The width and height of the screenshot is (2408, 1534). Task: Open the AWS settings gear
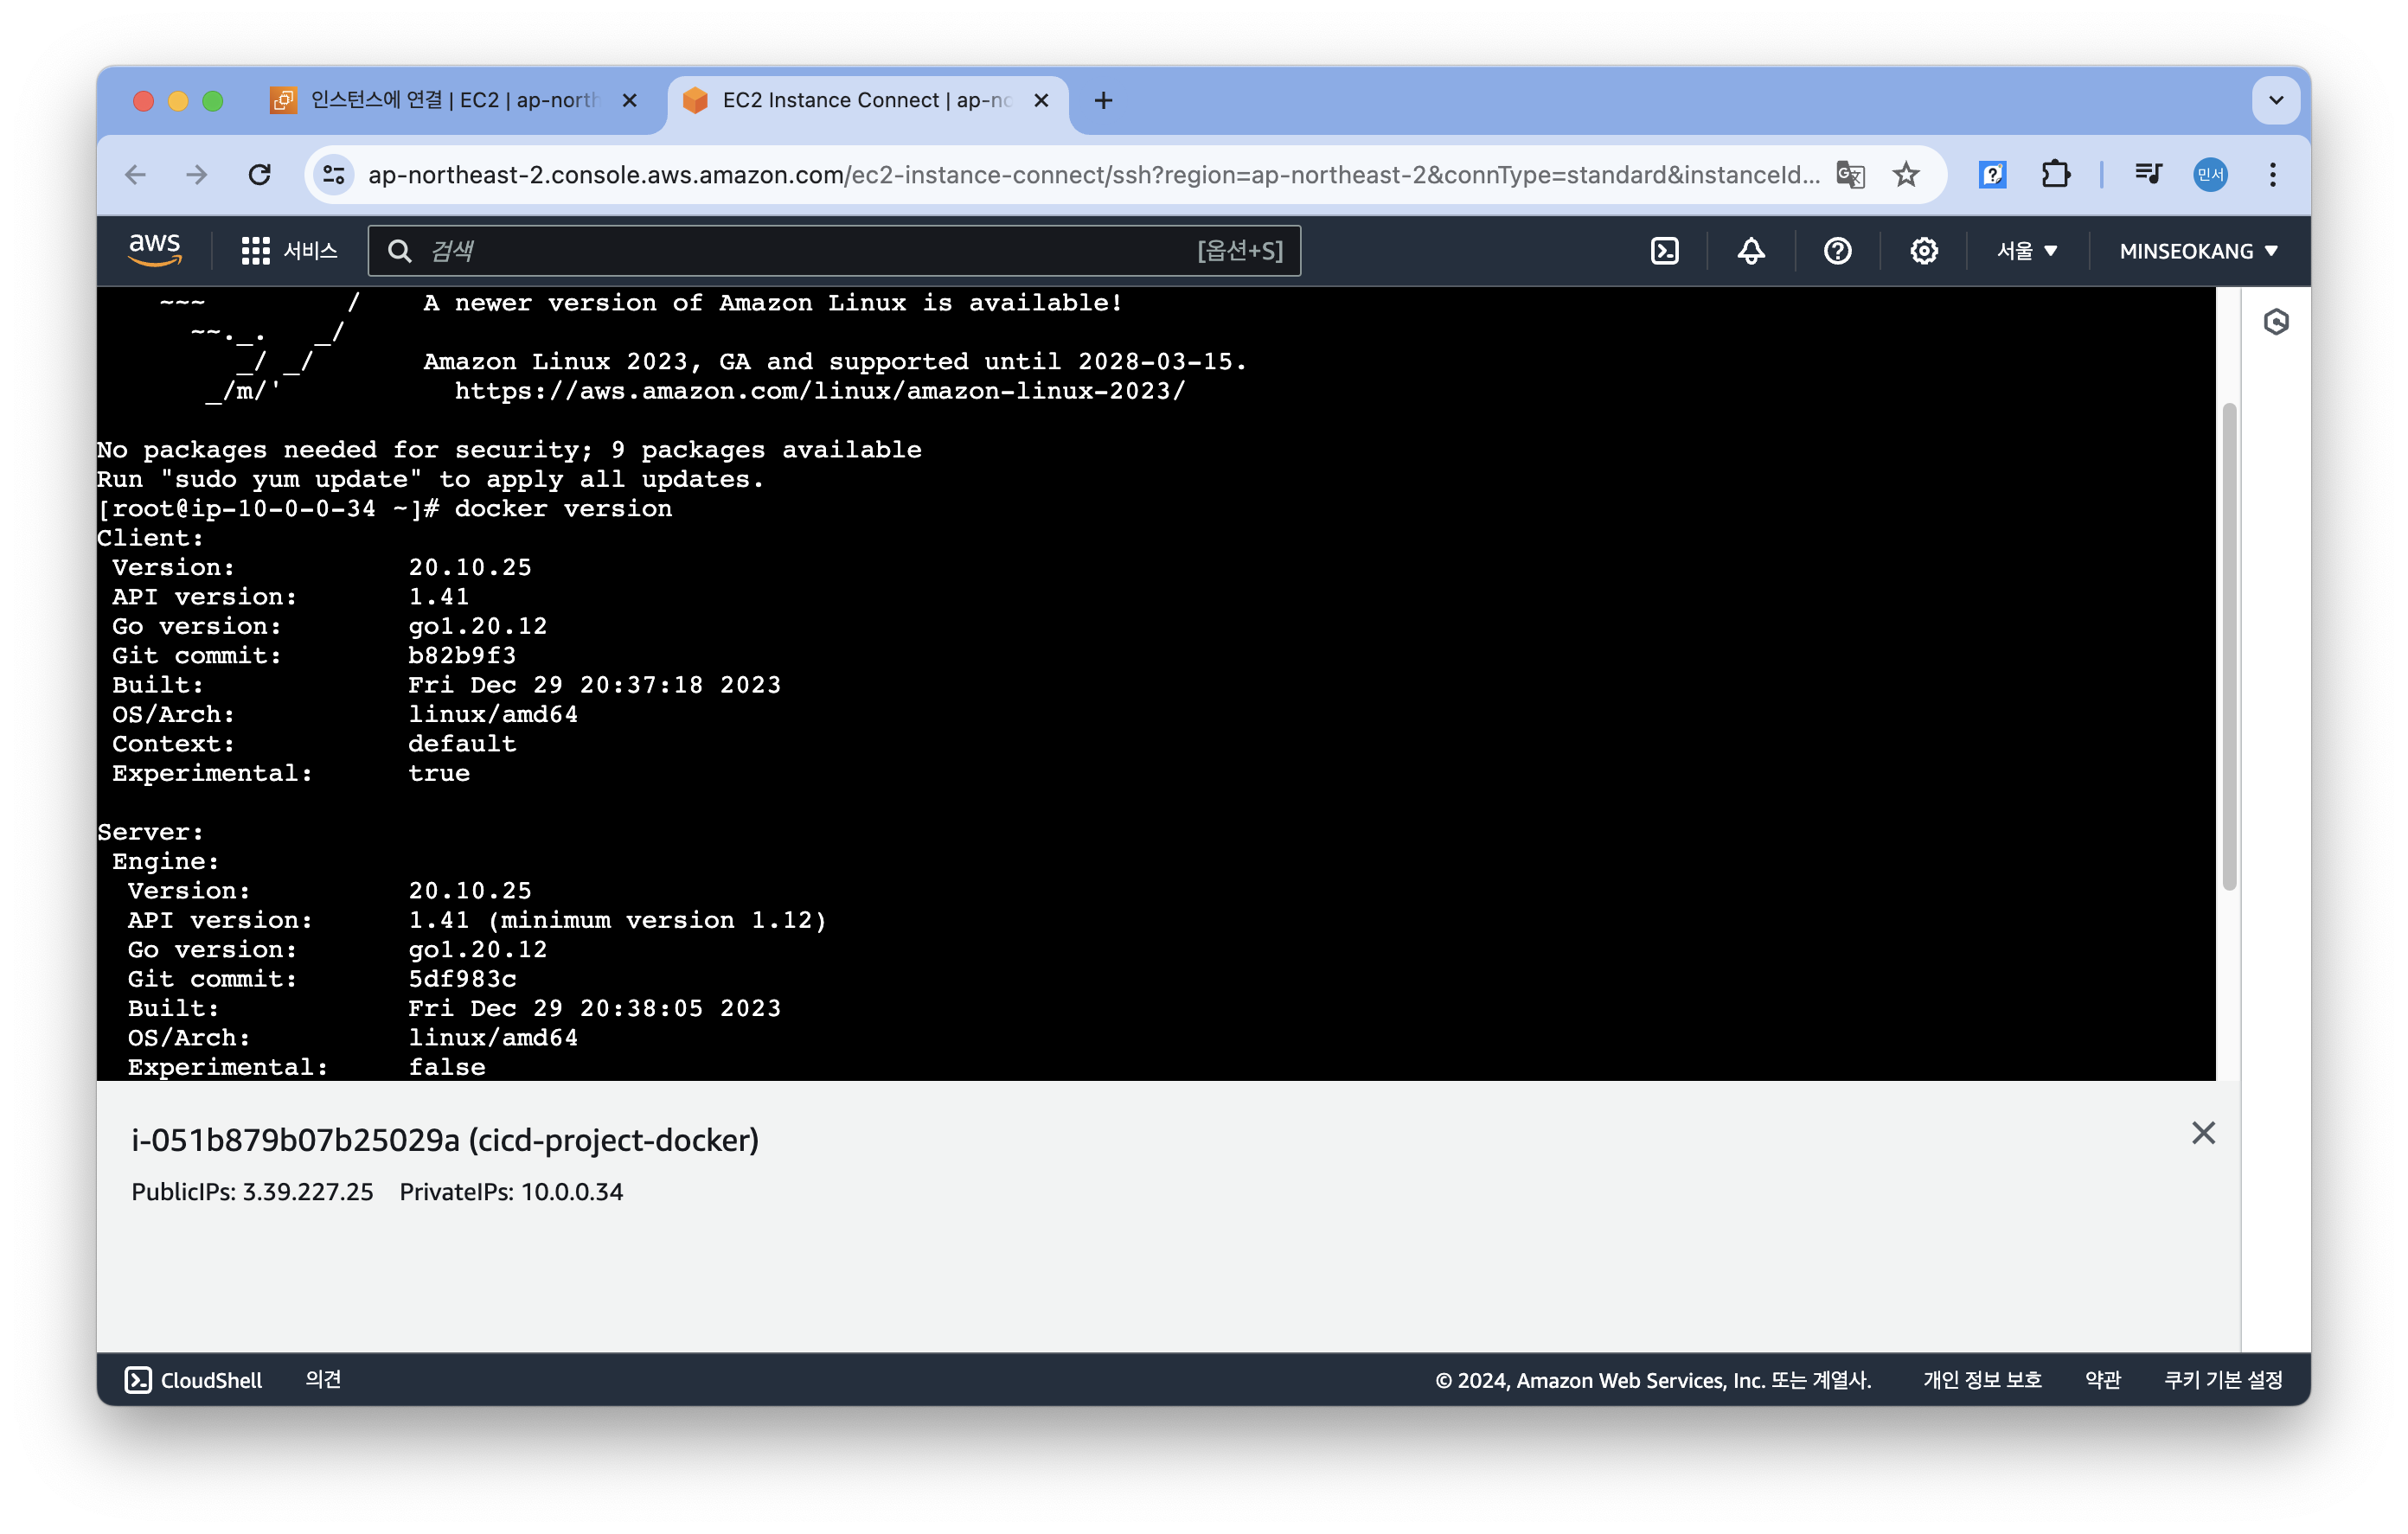point(1923,251)
